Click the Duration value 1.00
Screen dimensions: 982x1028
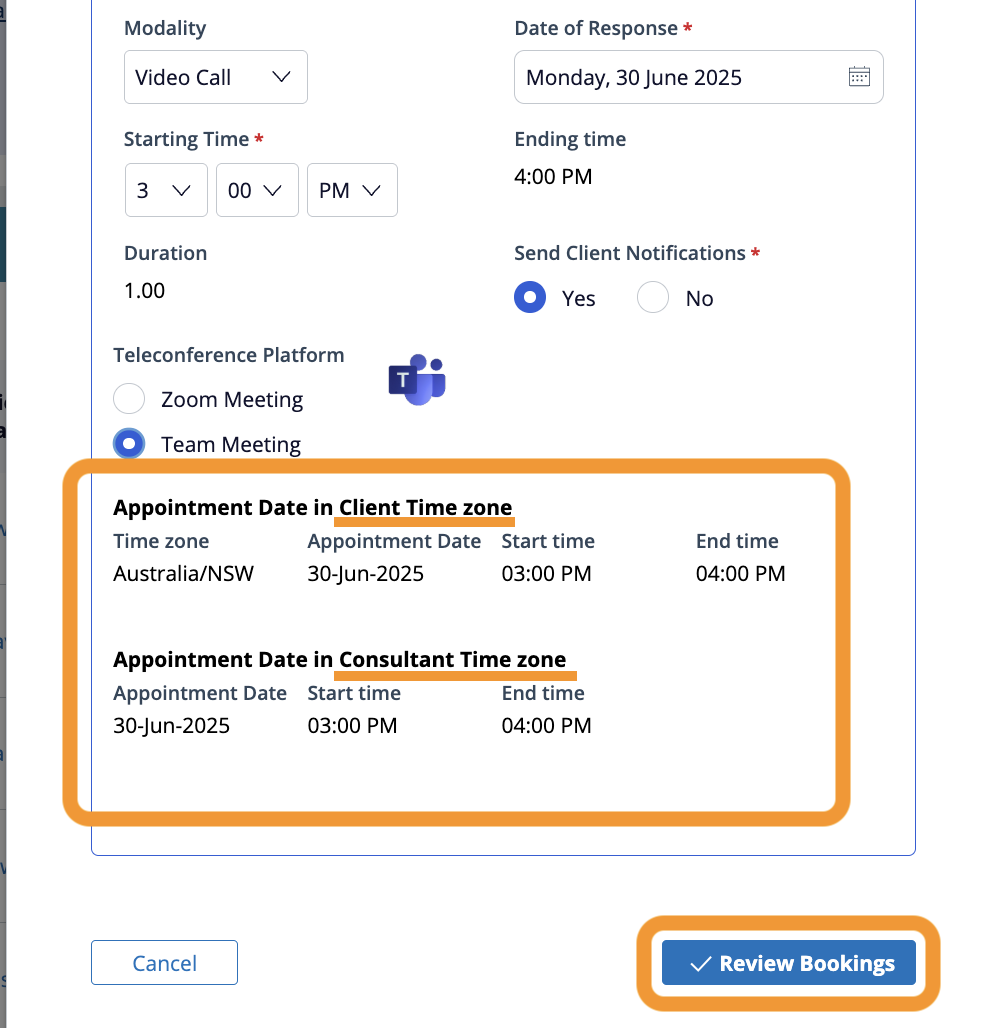(145, 291)
